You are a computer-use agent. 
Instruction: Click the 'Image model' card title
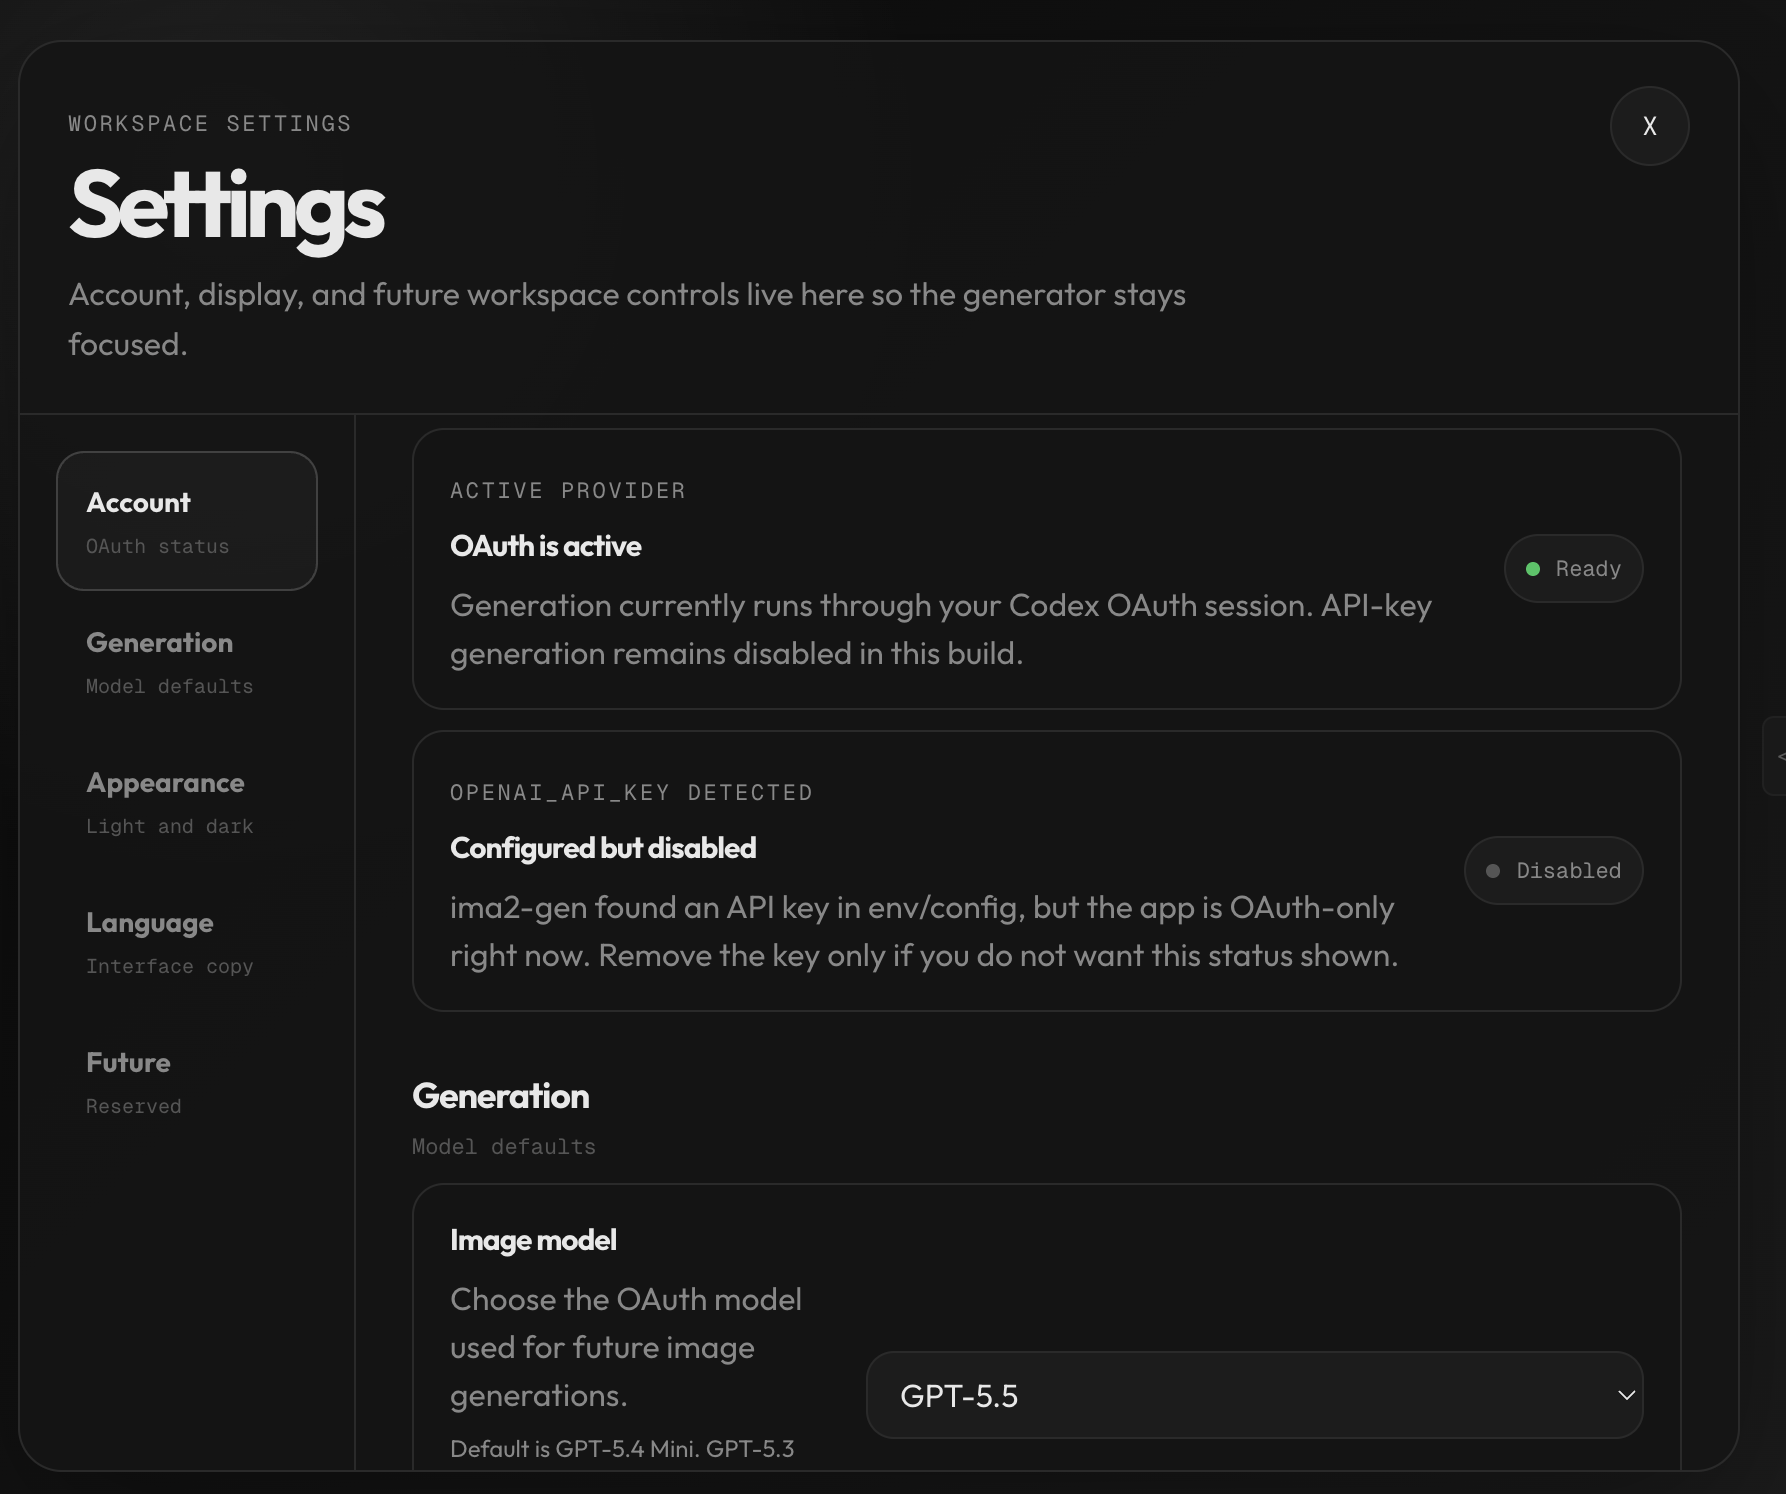pyautogui.click(x=533, y=1240)
